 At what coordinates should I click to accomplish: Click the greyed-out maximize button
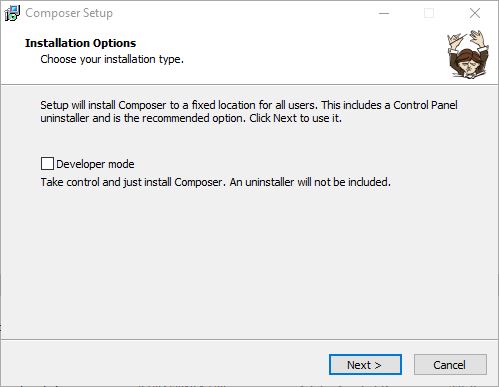[x=429, y=13]
